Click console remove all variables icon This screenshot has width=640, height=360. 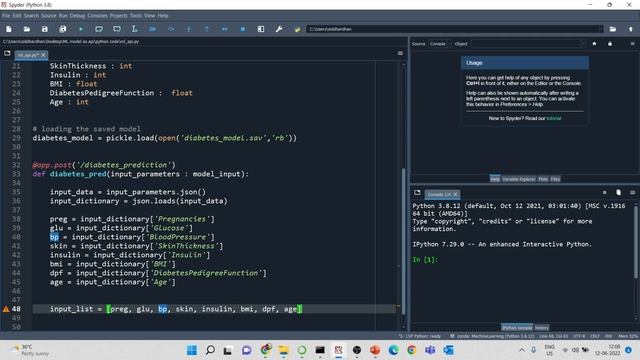(x=618, y=192)
